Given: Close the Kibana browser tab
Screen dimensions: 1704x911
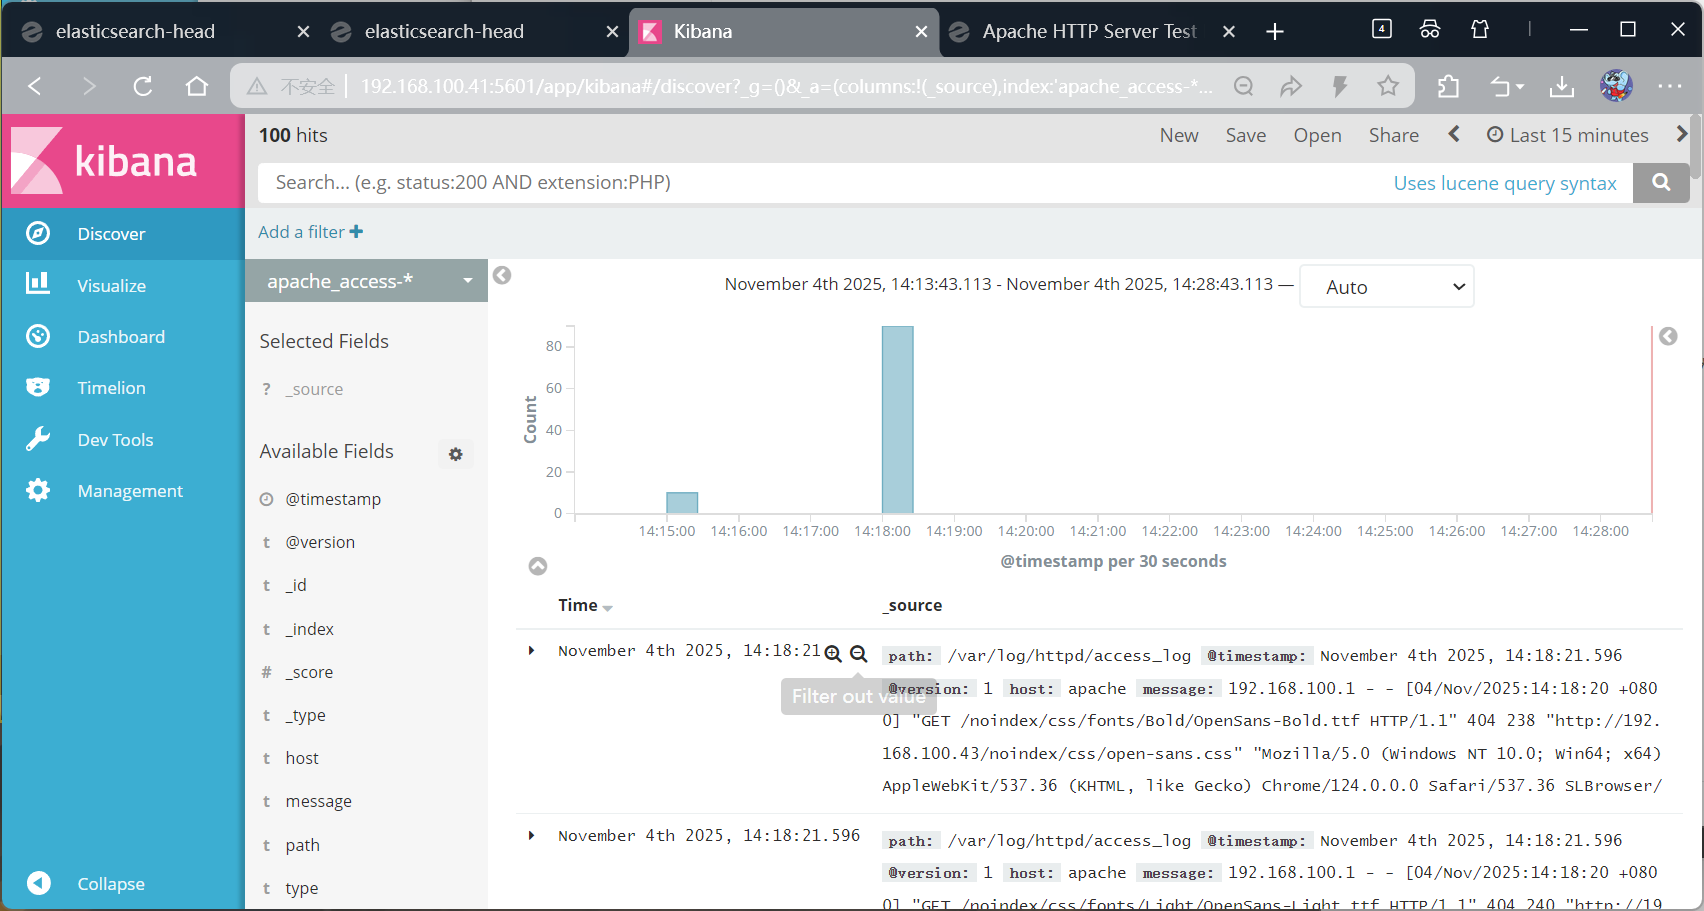Looking at the screenshot, I should (x=921, y=32).
